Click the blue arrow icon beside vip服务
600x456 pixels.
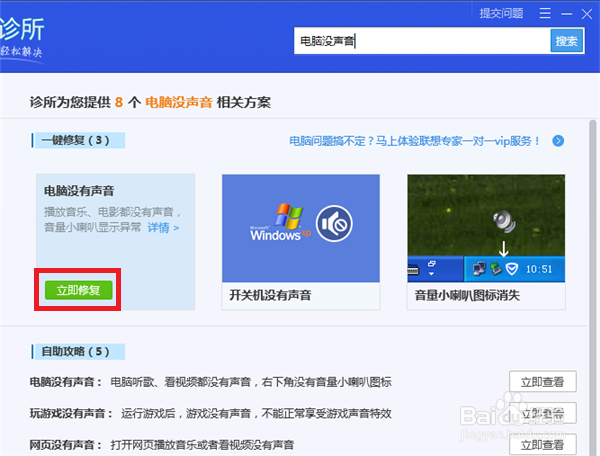pos(558,141)
